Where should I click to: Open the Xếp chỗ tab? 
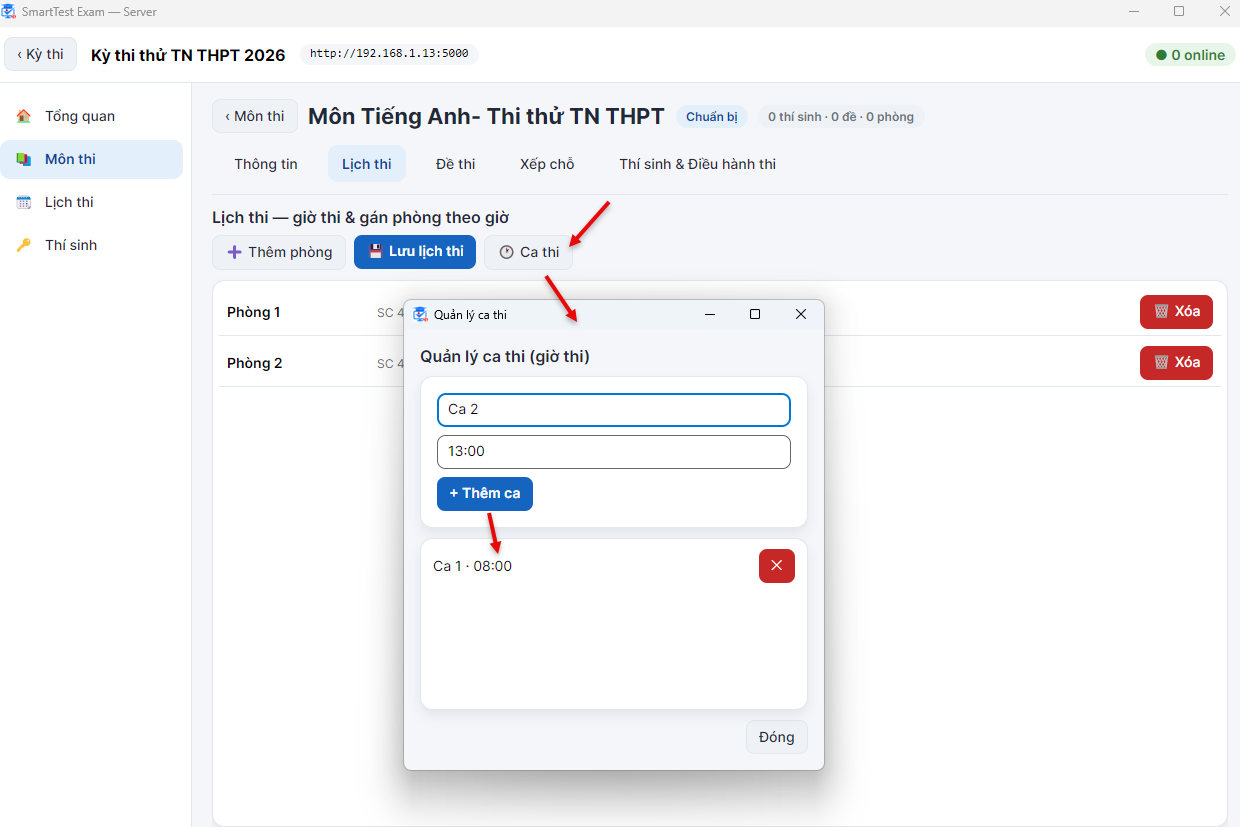[x=547, y=164]
